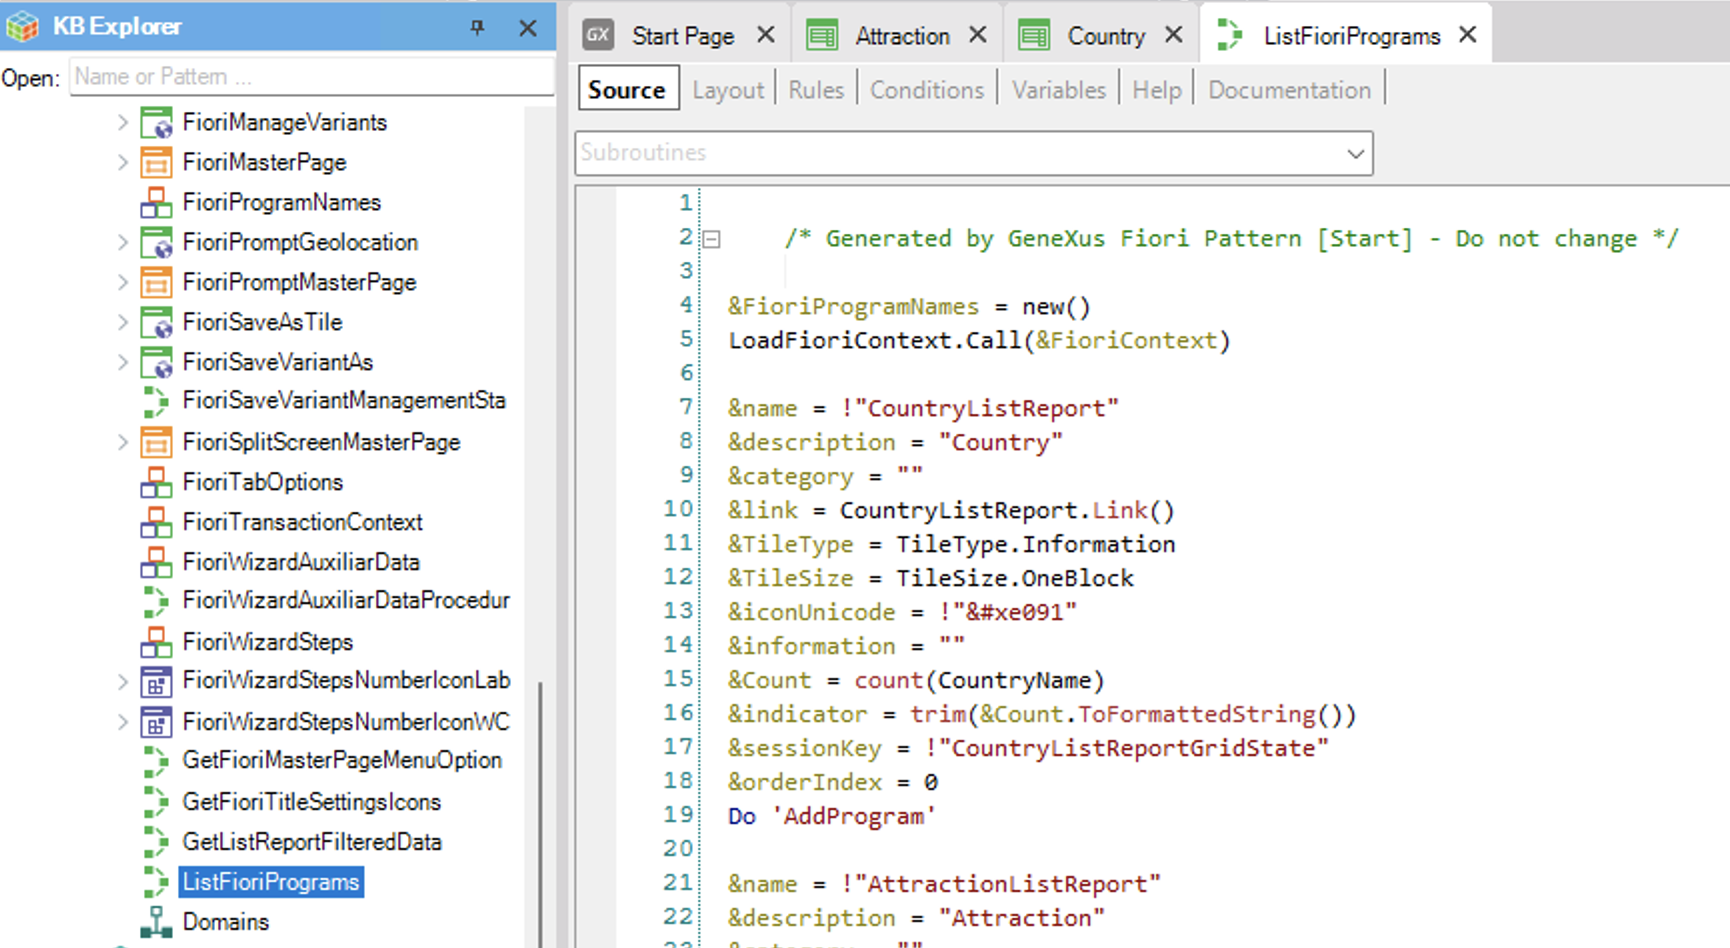Click the FioriSaveAsTile icon
The image size is (1730, 948).
tap(156, 322)
